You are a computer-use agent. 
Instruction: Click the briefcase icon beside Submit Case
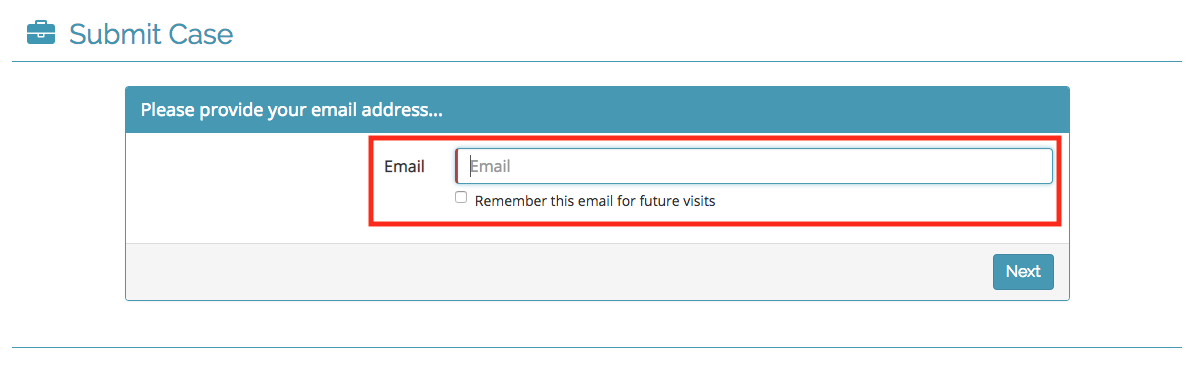[x=40, y=34]
